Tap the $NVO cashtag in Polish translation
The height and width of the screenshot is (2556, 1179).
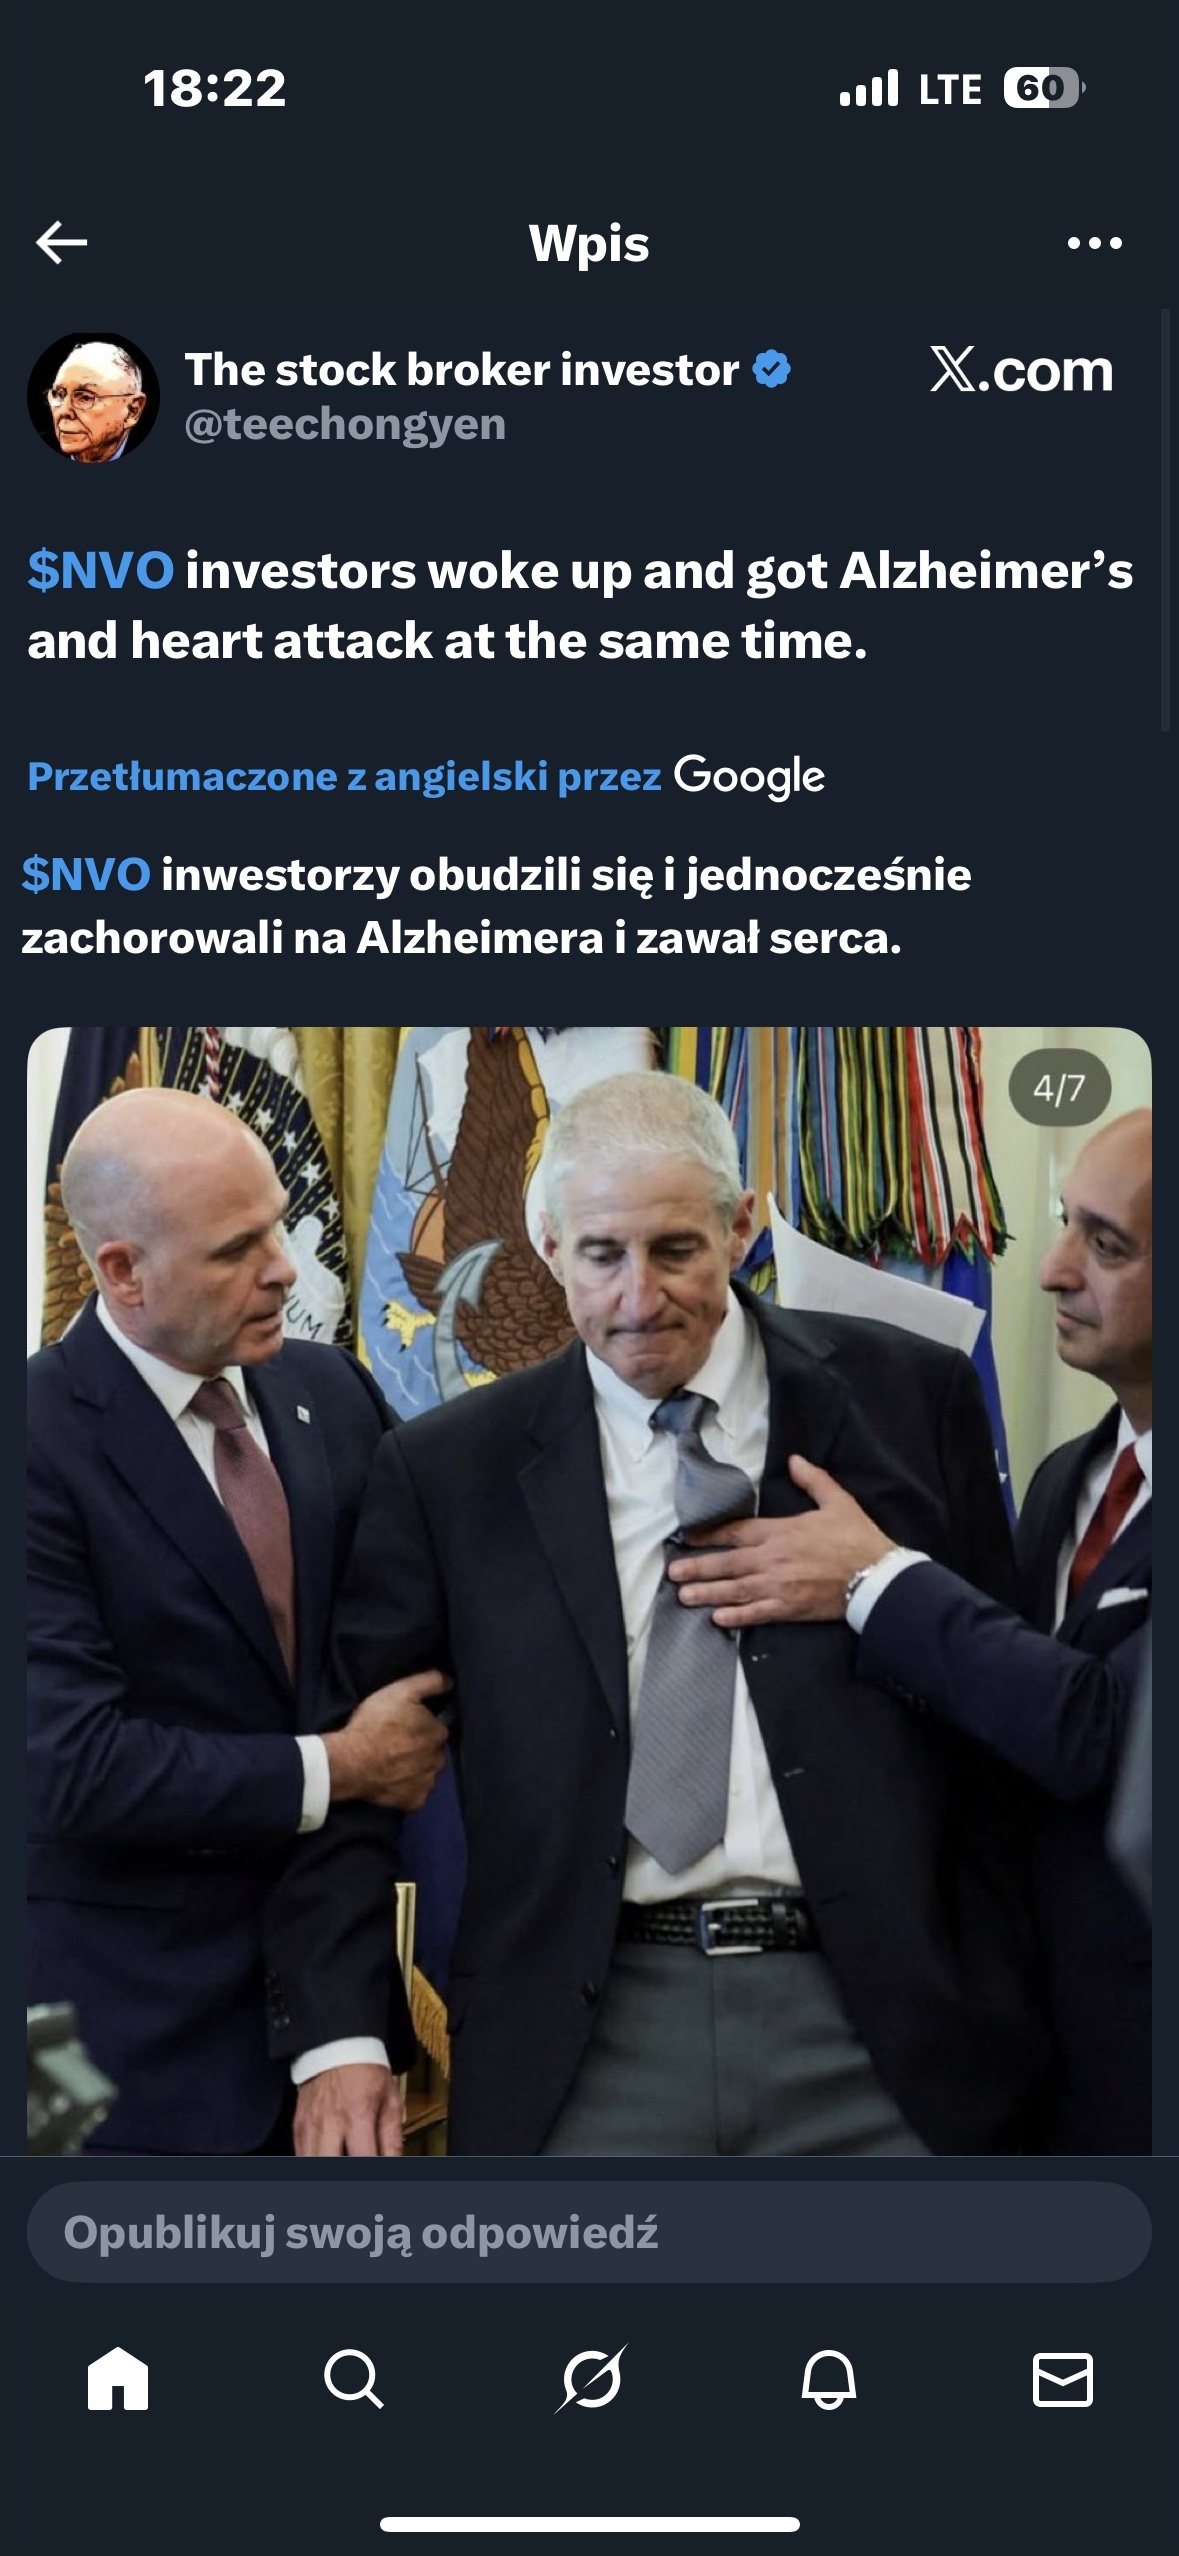86,874
